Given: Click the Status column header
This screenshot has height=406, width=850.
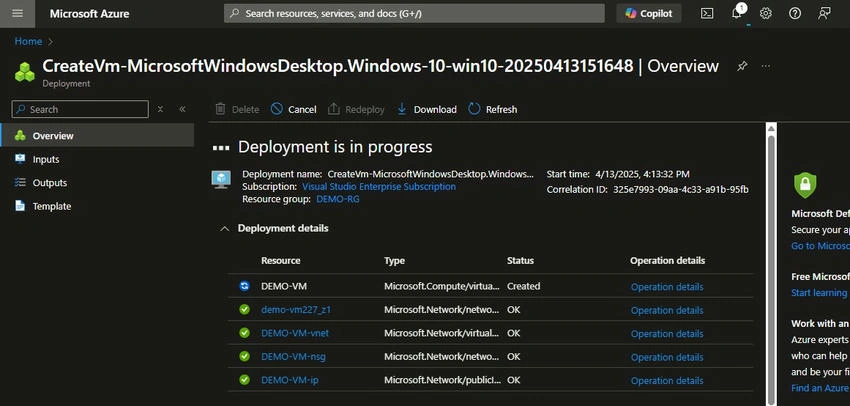Looking at the screenshot, I should coord(520,261).
